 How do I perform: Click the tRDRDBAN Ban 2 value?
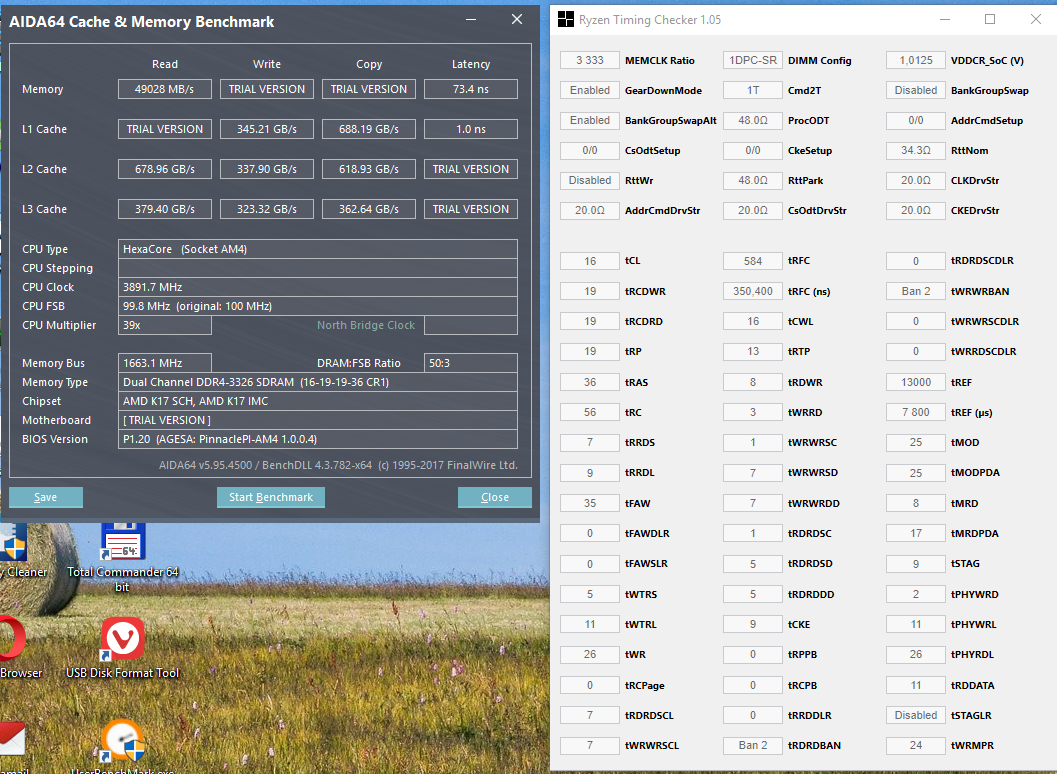(753, 745)
